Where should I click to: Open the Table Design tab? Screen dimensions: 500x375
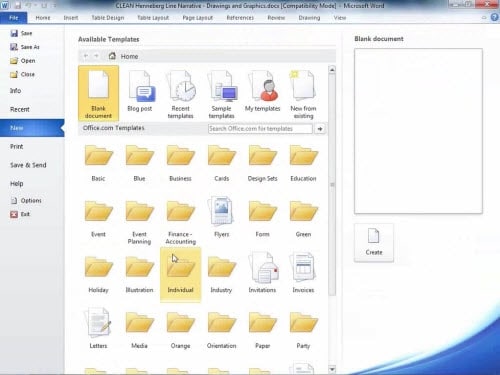pyautogui.click(x=108, y=18)
